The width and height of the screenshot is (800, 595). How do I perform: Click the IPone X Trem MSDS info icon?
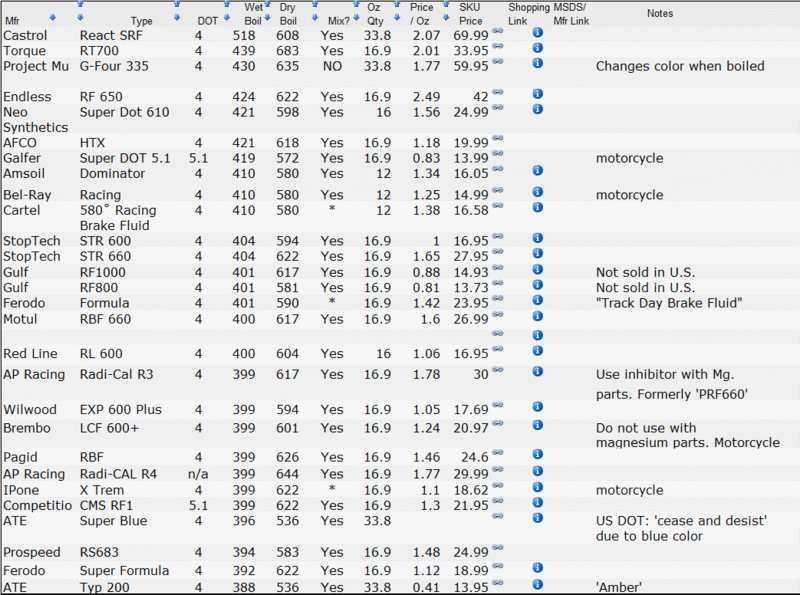click(x=537, y=487)
